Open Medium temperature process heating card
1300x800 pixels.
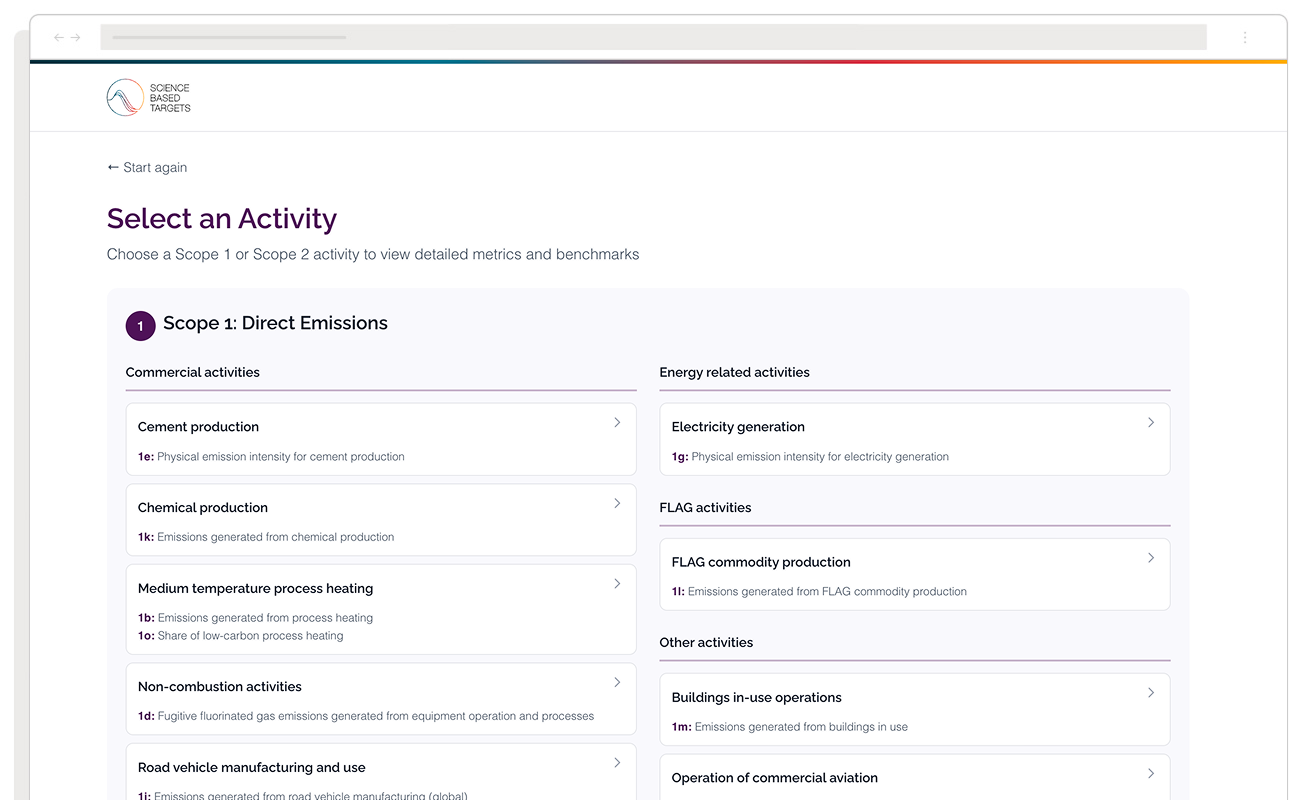click(x=381, y=610)
